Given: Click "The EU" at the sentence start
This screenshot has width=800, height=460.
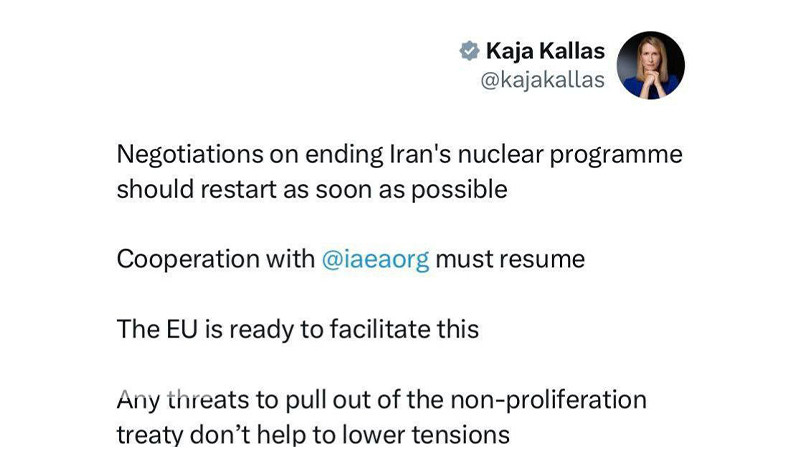Looking at the screenshot, I should (157, 329).
